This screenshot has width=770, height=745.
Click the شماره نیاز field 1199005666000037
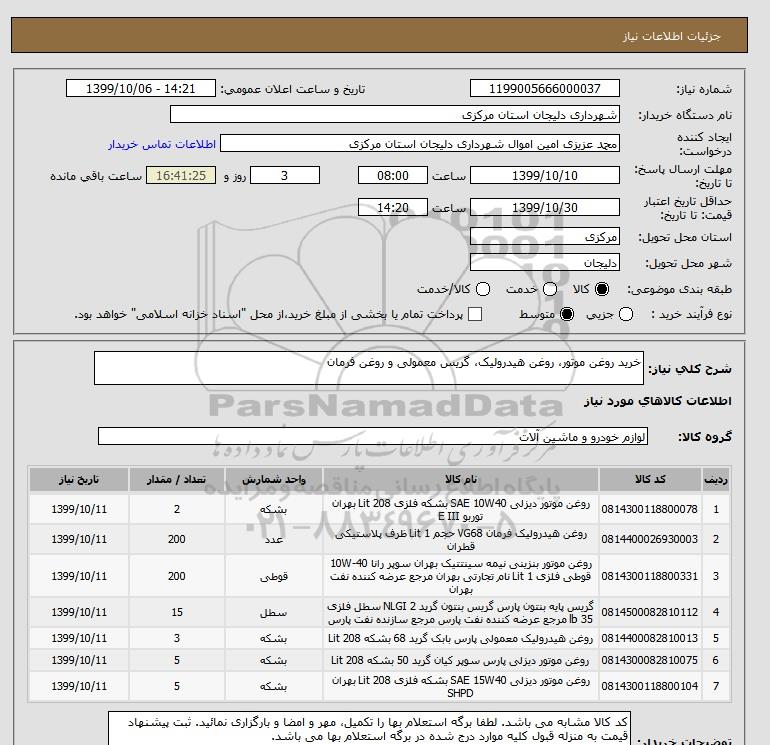[545, 89]
